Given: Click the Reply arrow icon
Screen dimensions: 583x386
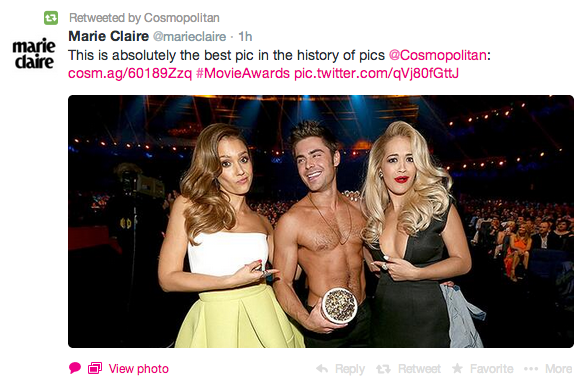Looking at the screenshot, I should 322,369.
